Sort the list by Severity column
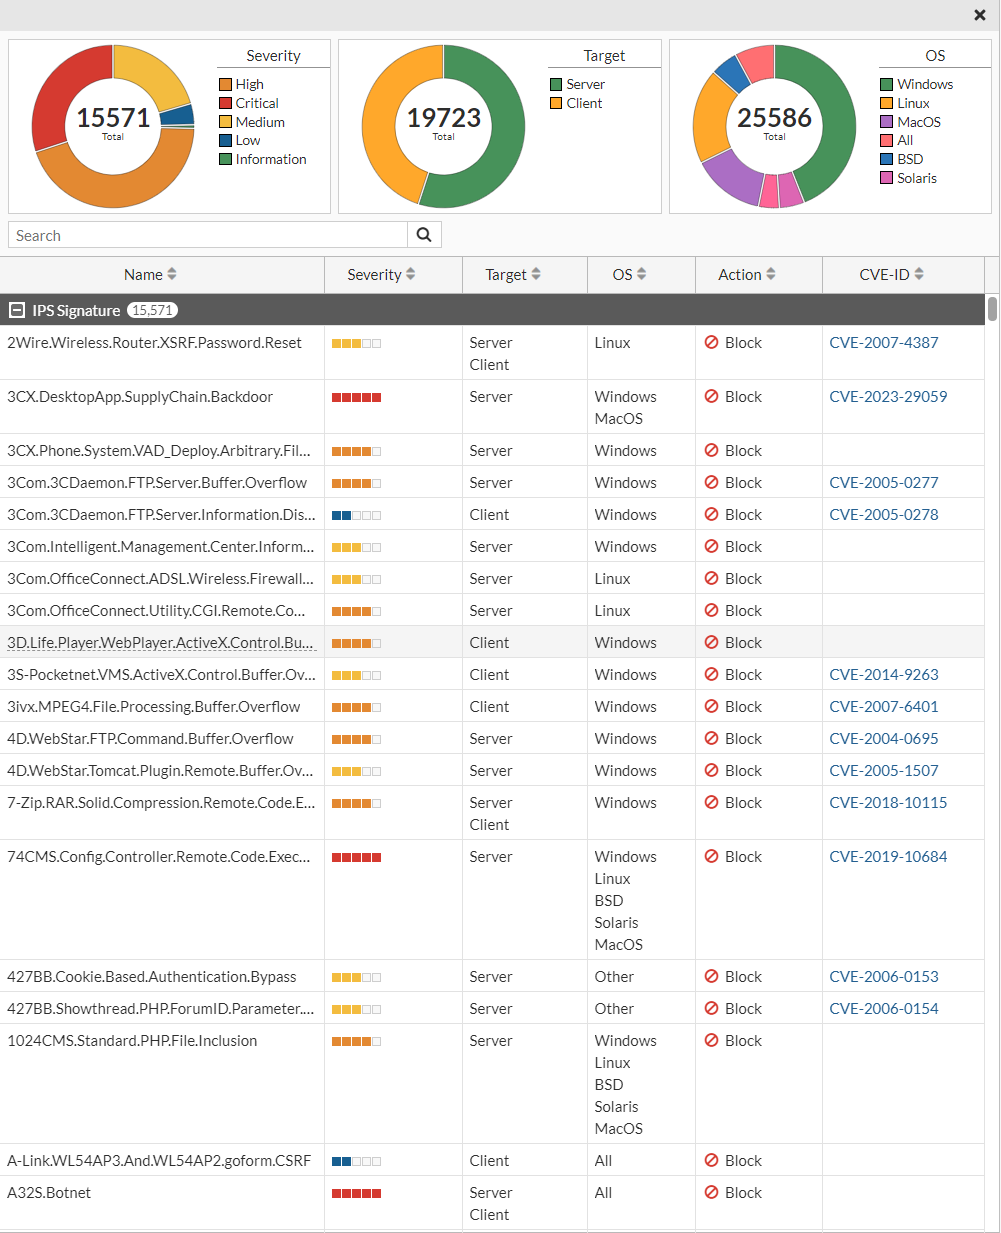The height and width of the screenshot is (1233, 1001). (x=410, y=274)
